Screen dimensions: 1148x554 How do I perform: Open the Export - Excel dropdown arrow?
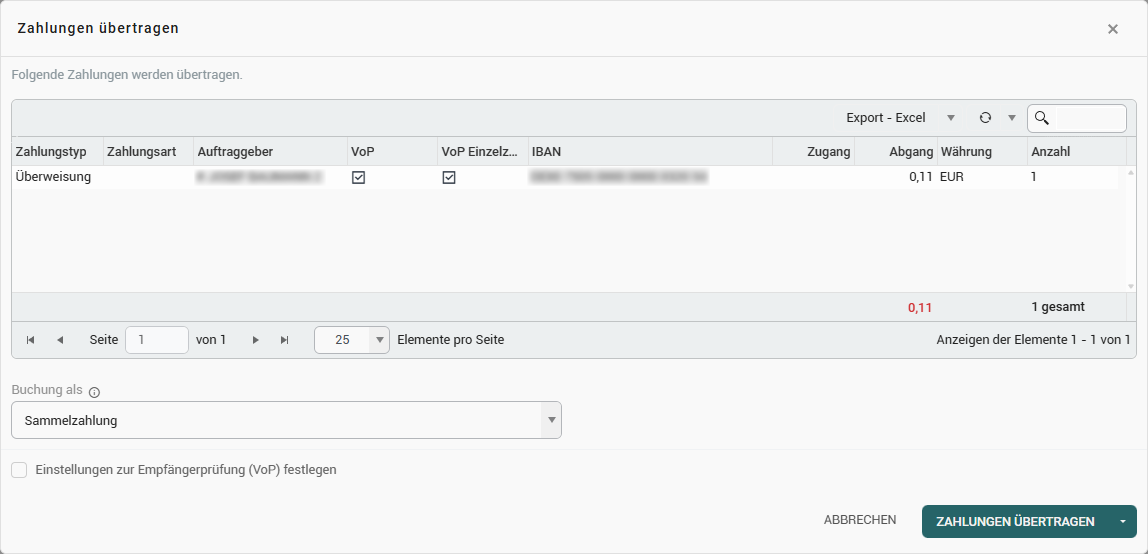[x=951, y=118]
